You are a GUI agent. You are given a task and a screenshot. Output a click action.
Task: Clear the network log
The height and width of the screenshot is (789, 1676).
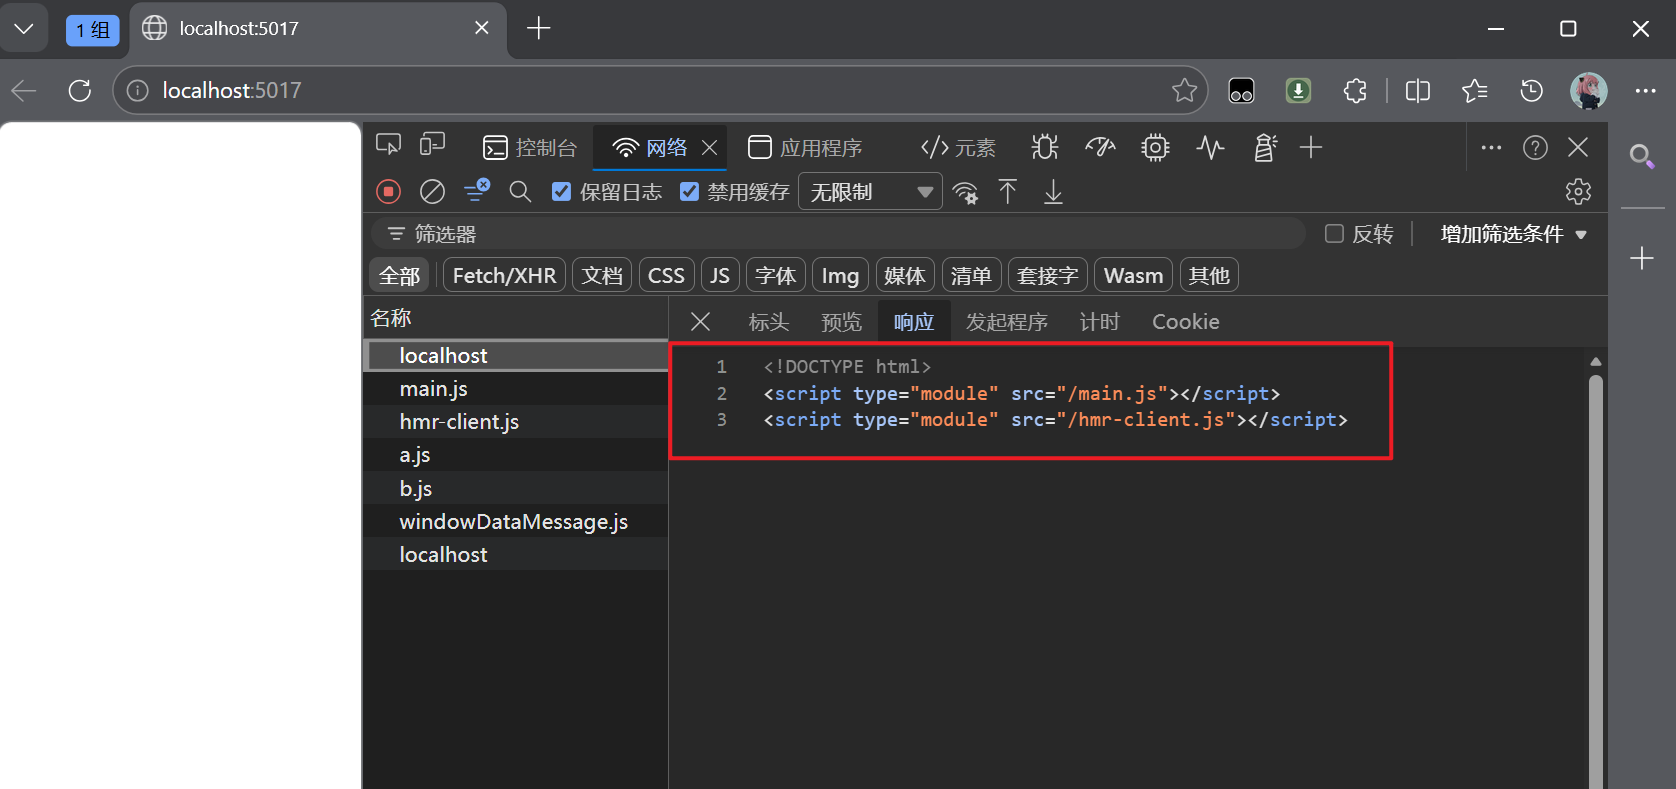coord(433,191)
